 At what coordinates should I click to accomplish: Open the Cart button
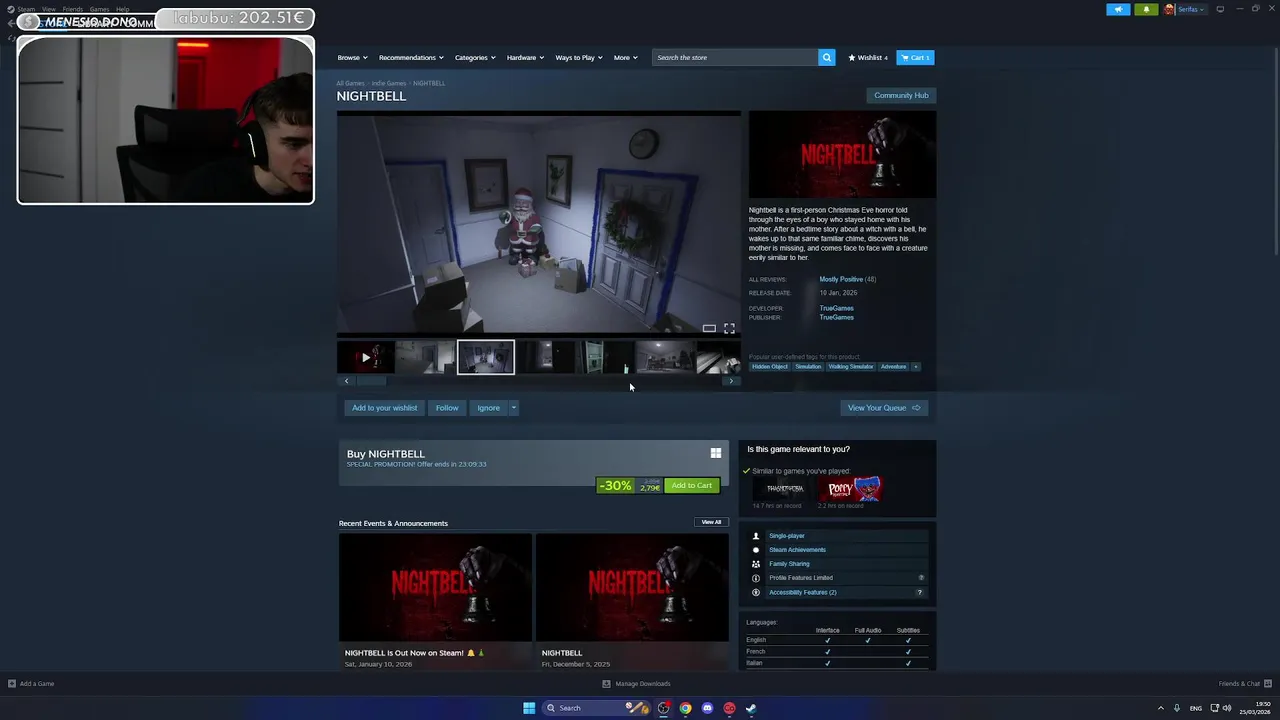click(915, 57)
